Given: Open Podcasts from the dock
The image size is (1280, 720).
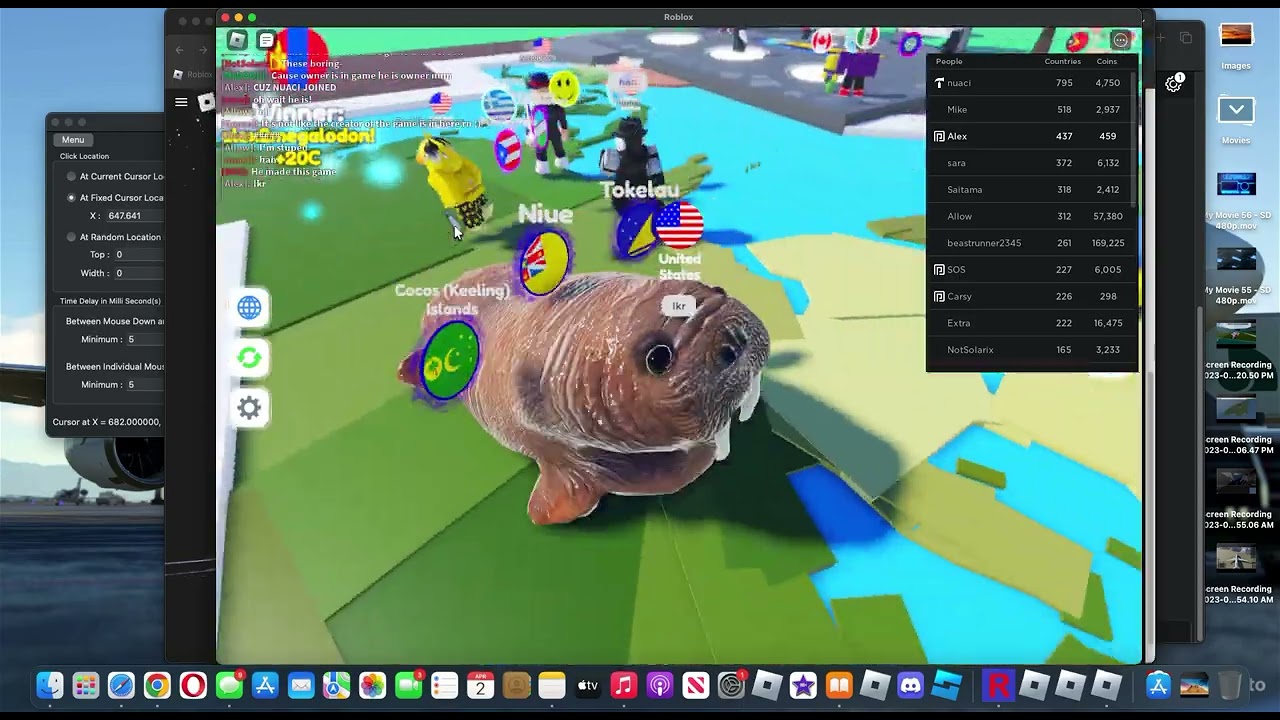Looking at the screenshot, I should point(659,685).
